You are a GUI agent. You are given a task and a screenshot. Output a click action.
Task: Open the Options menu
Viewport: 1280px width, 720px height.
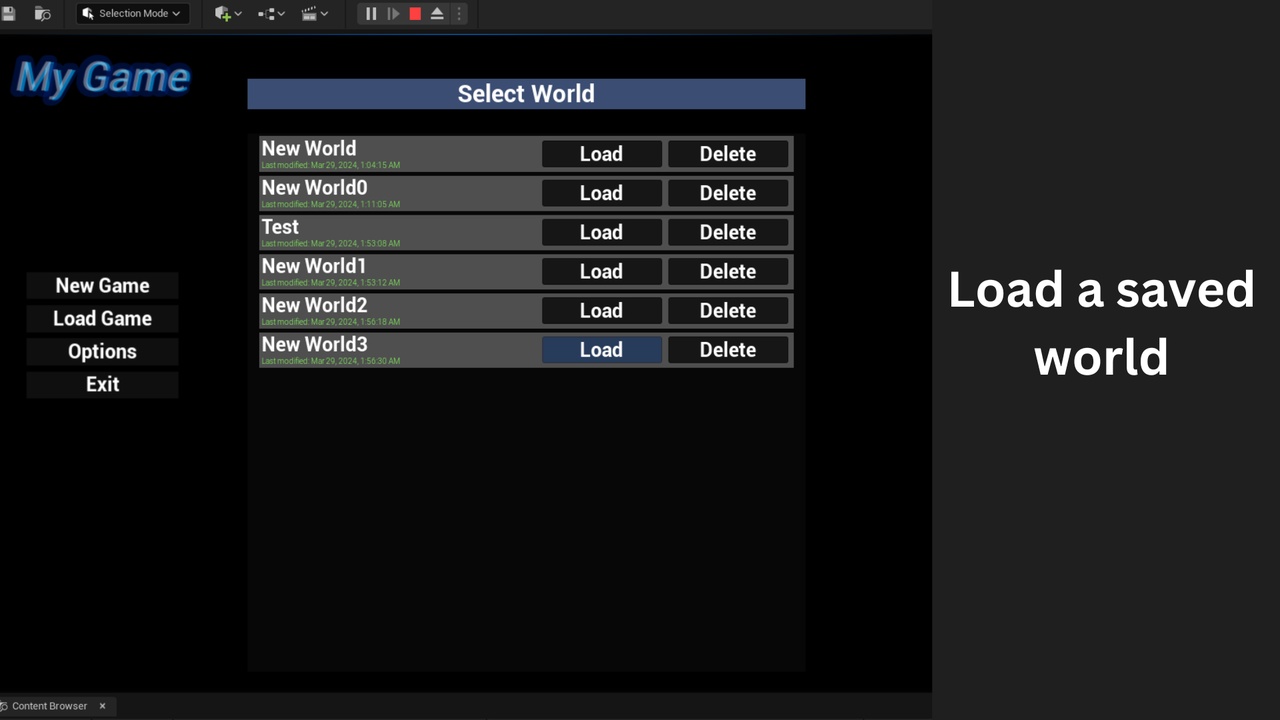102,352
